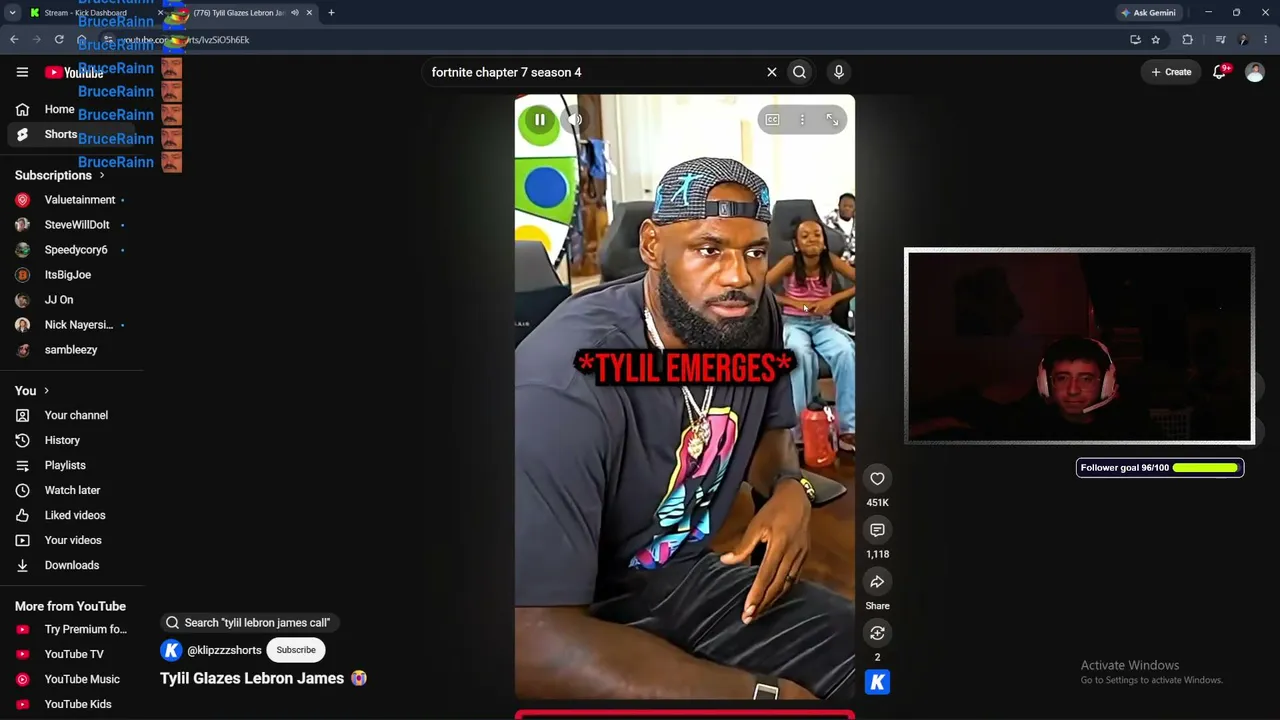Image resolution: width=1280 pixels, height=720 pixels.
Task: Open the Short's three-dot more menu
Action: pyautogui.click(x=802, y=120)
